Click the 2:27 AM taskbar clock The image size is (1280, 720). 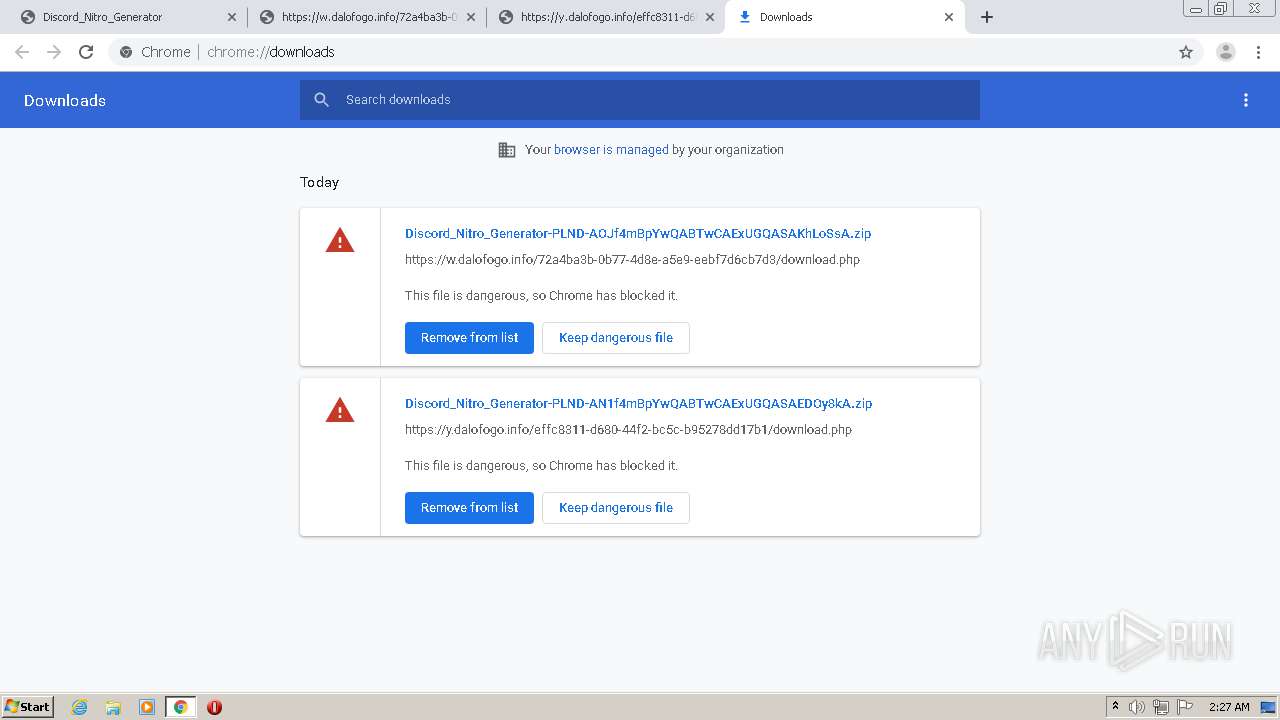pyautogui.click(x=1229, y=707)
